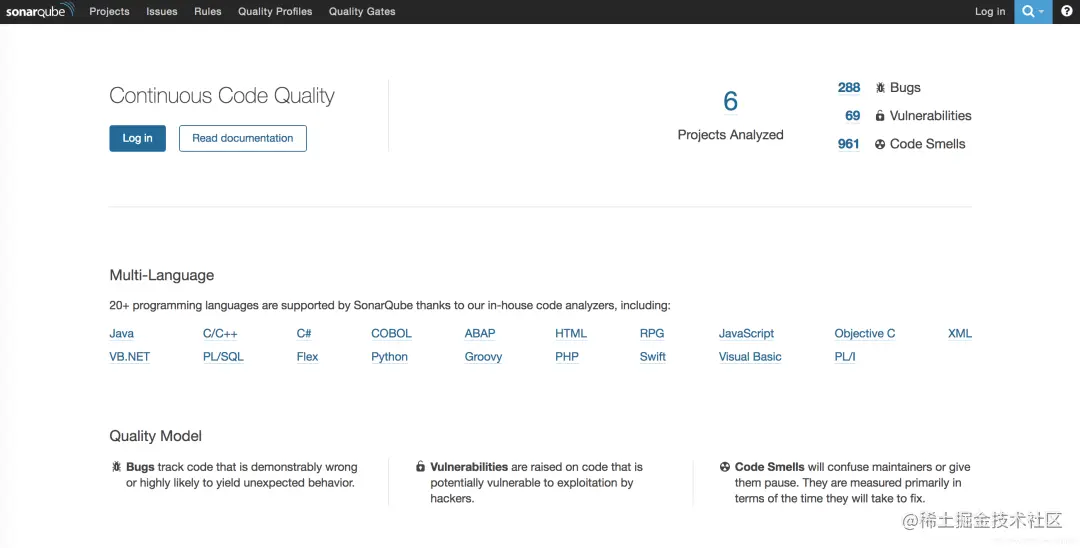1080x548 pixels.
Task: Open the Groovy language link
Action: coord(483,357)
